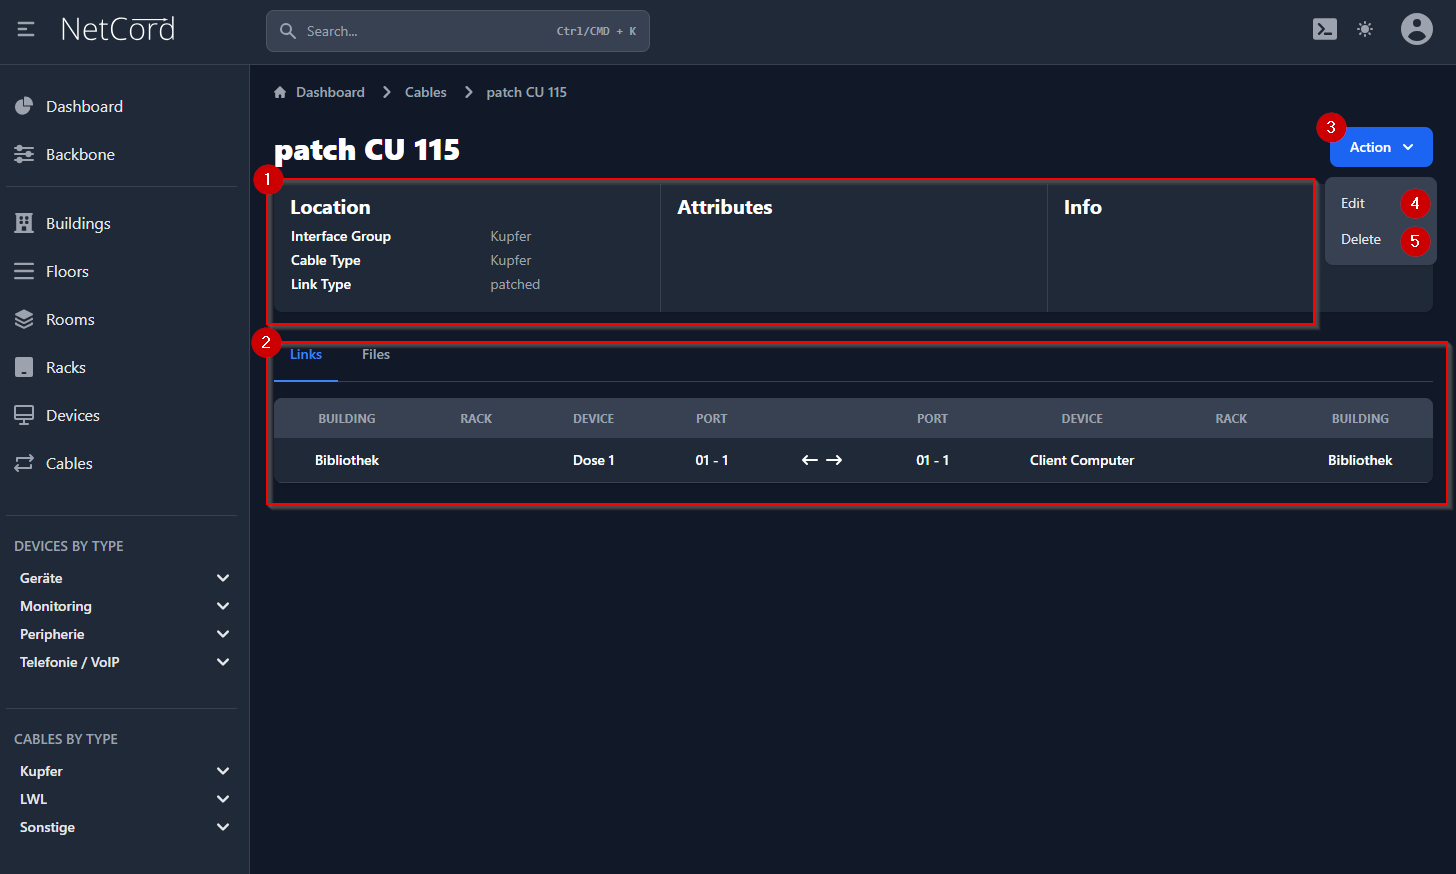Follow the Cables breadcrumb link
1456x874 pixels.
click(x=425, y=92)
